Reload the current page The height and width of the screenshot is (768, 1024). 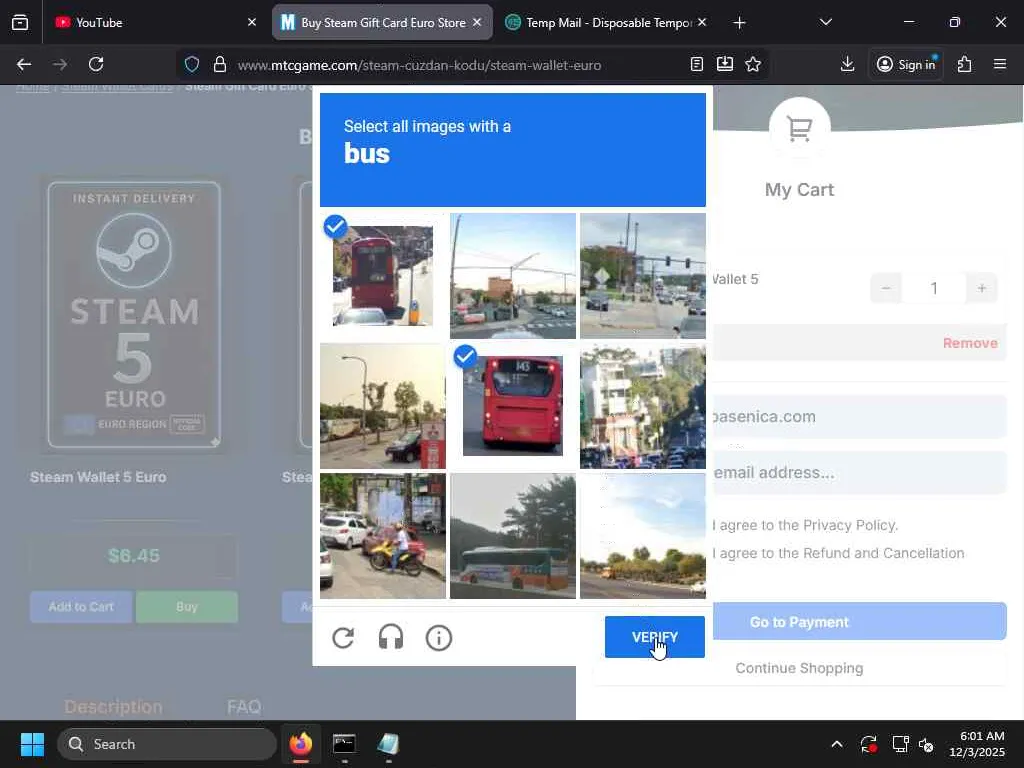(96, 64)
